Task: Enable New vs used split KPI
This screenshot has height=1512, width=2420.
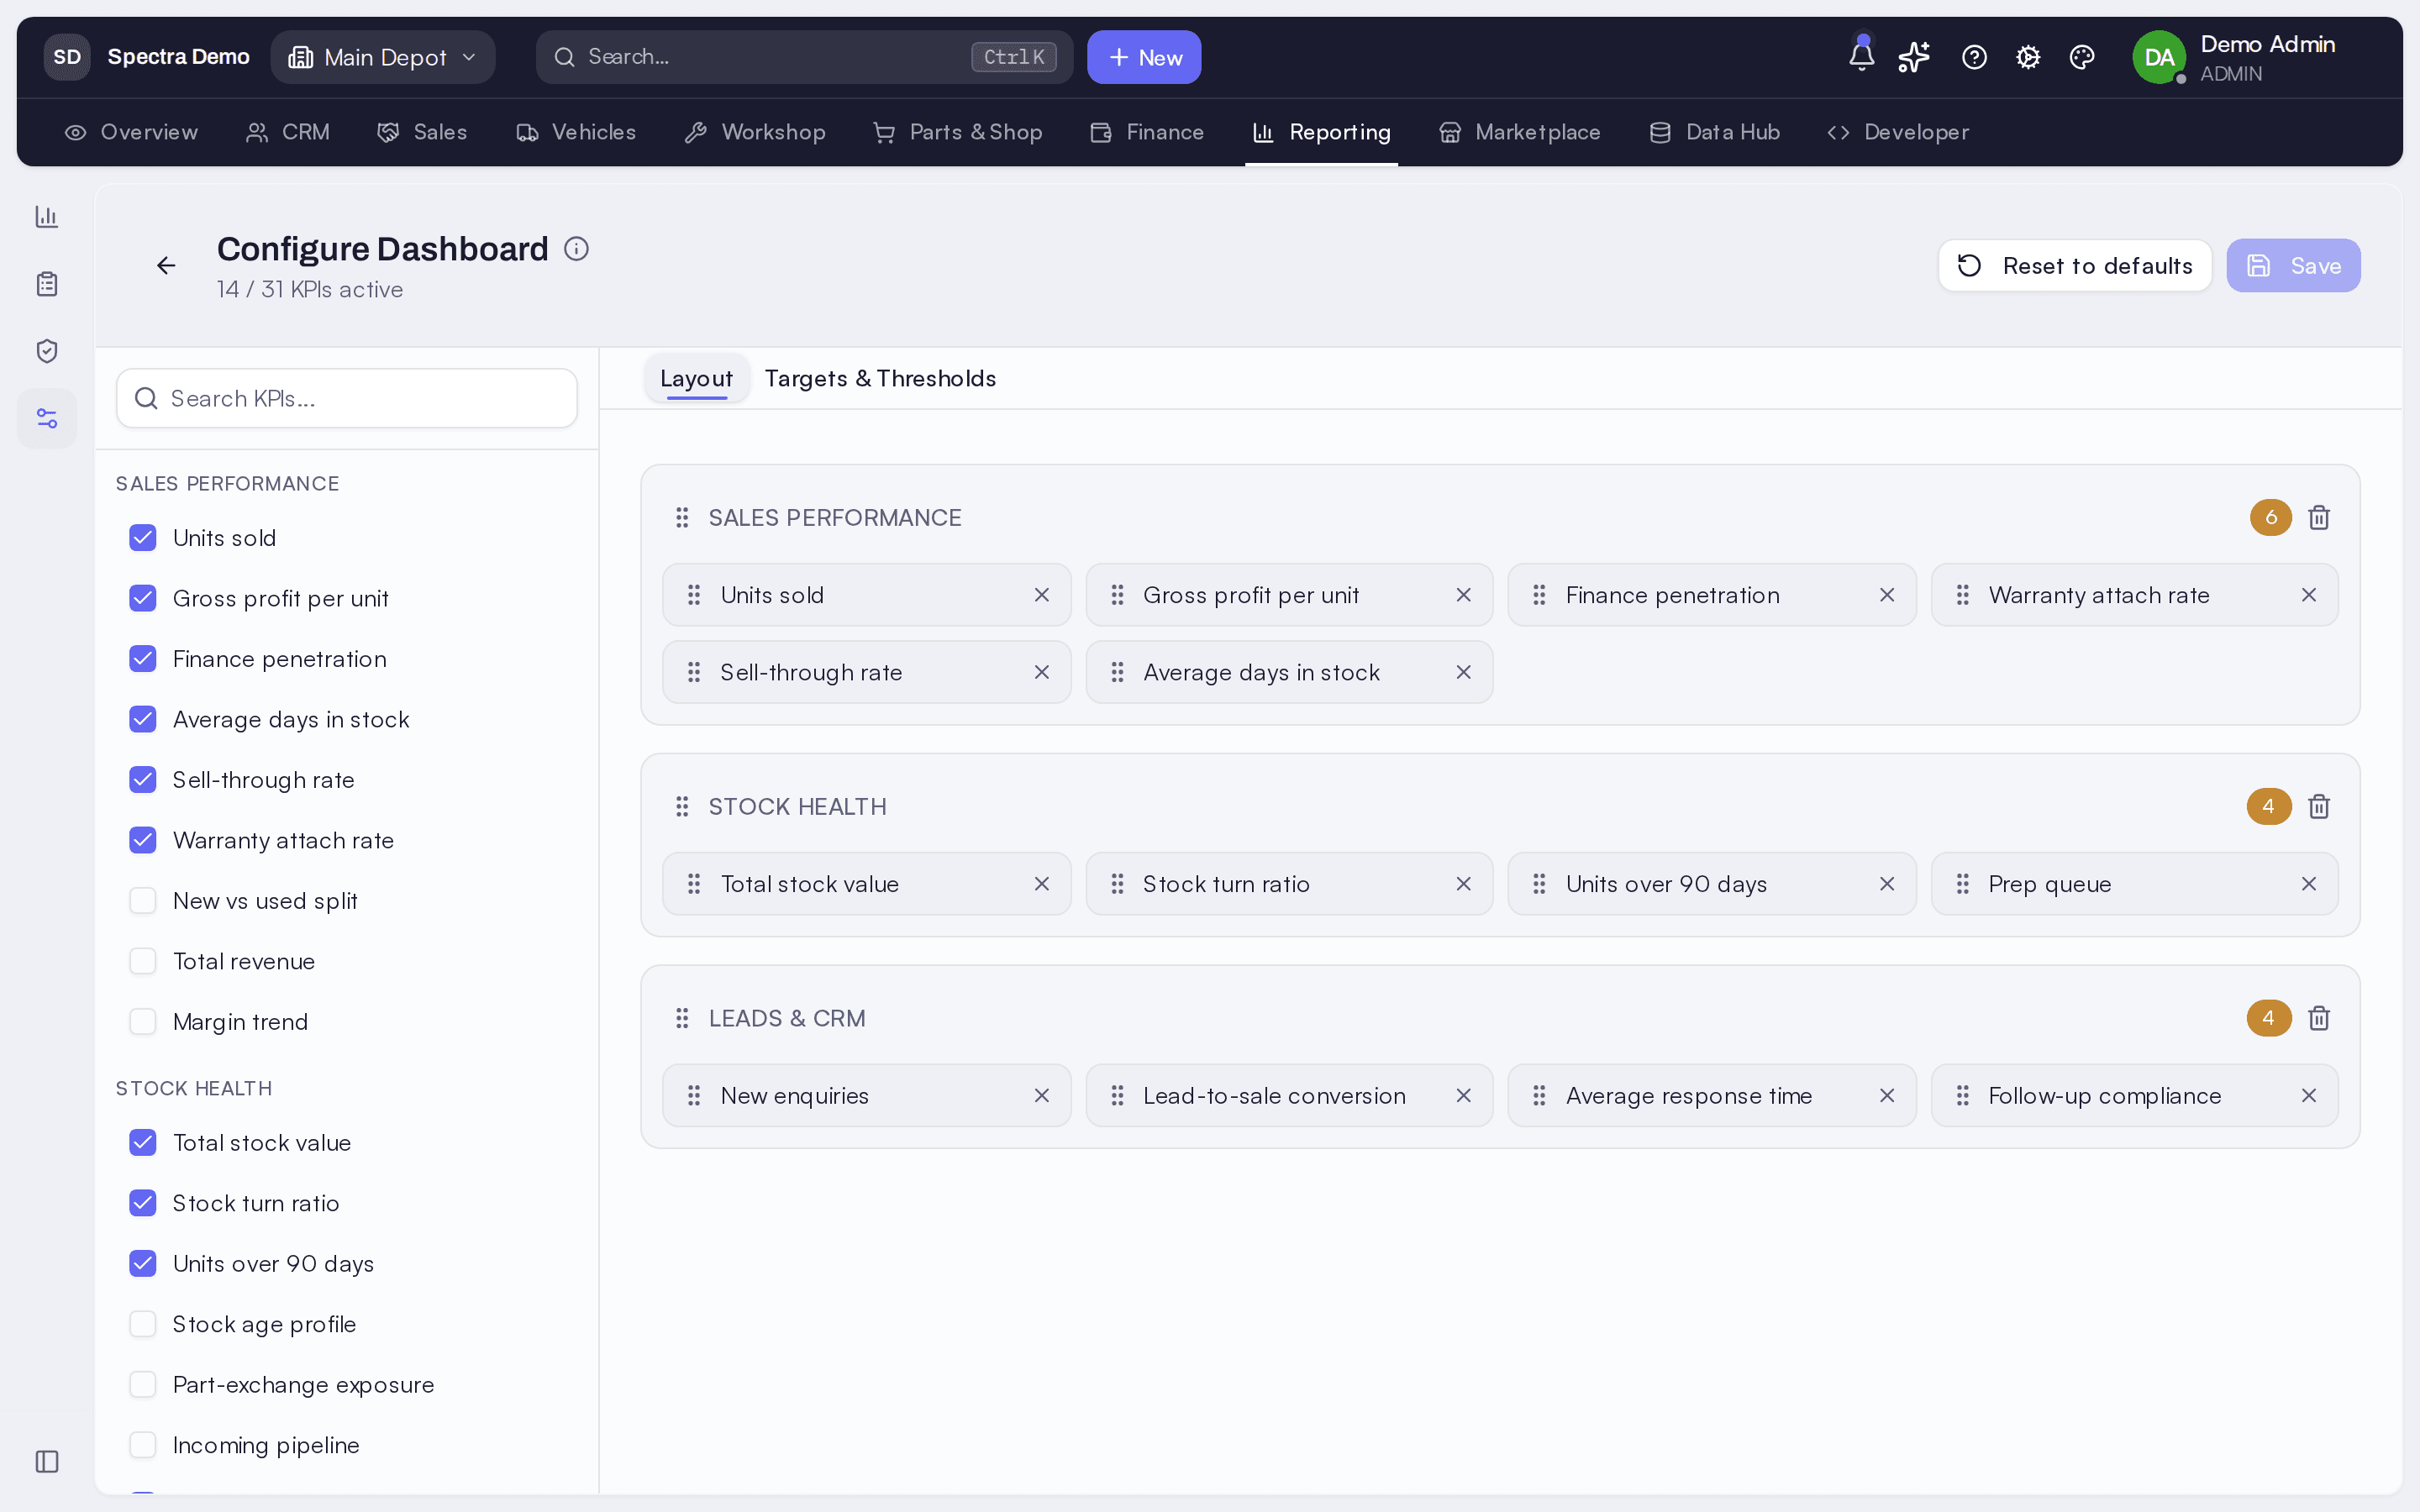Action: [143, 901]
